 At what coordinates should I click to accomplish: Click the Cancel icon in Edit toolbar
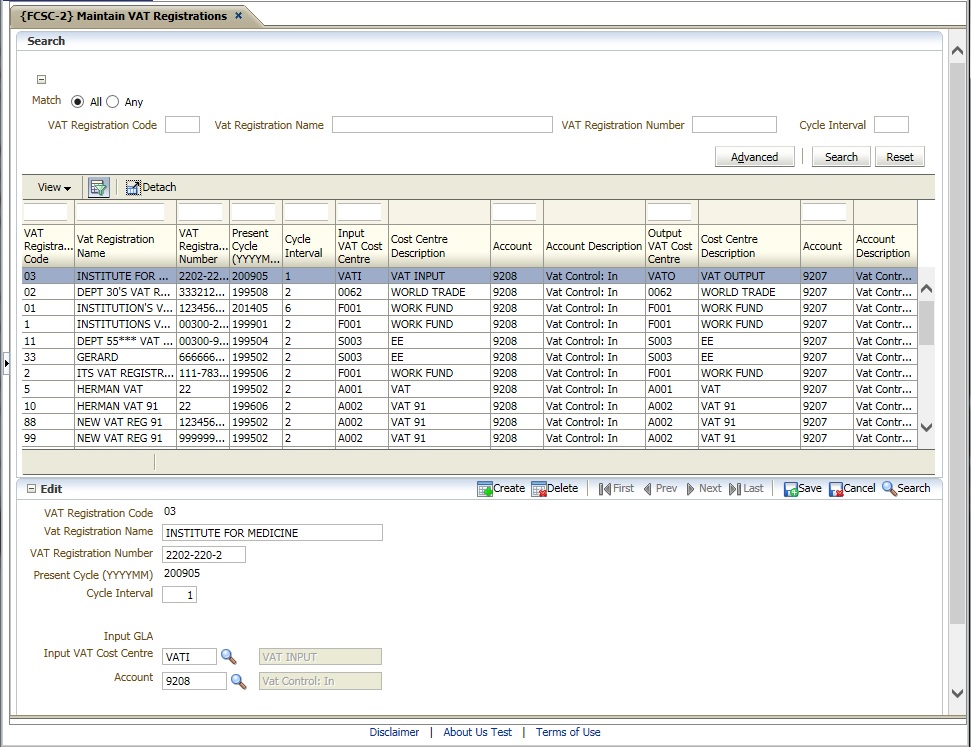point(836,489)
